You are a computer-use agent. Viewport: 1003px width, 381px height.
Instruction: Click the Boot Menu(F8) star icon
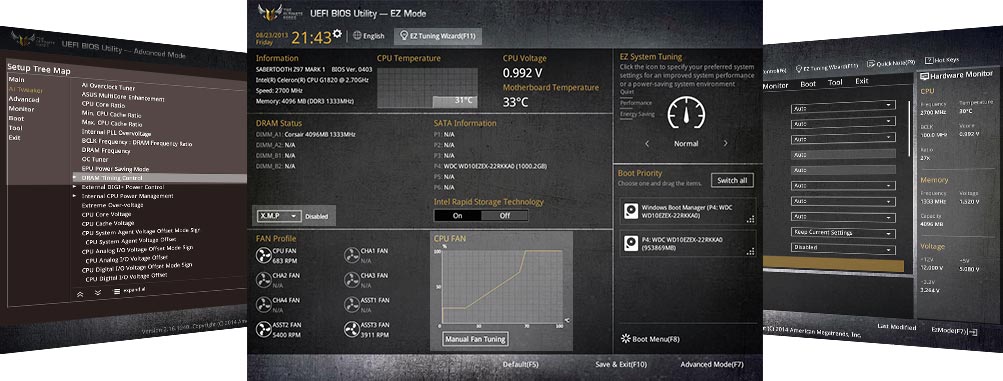[626, 339]
